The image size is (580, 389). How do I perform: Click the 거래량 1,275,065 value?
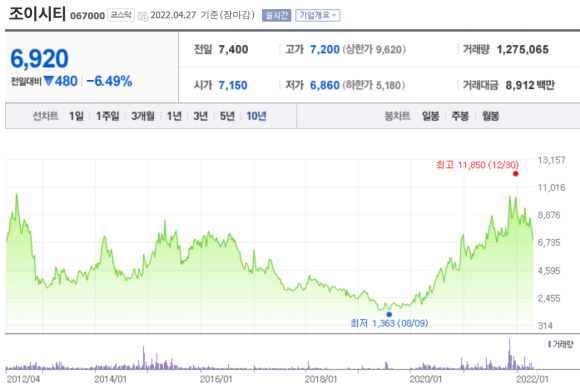coord(522,50)
